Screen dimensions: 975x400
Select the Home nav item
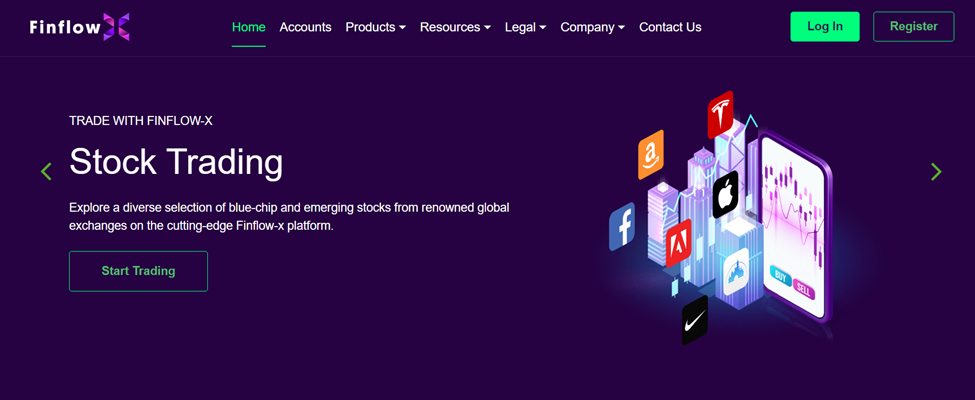(249, 27)
